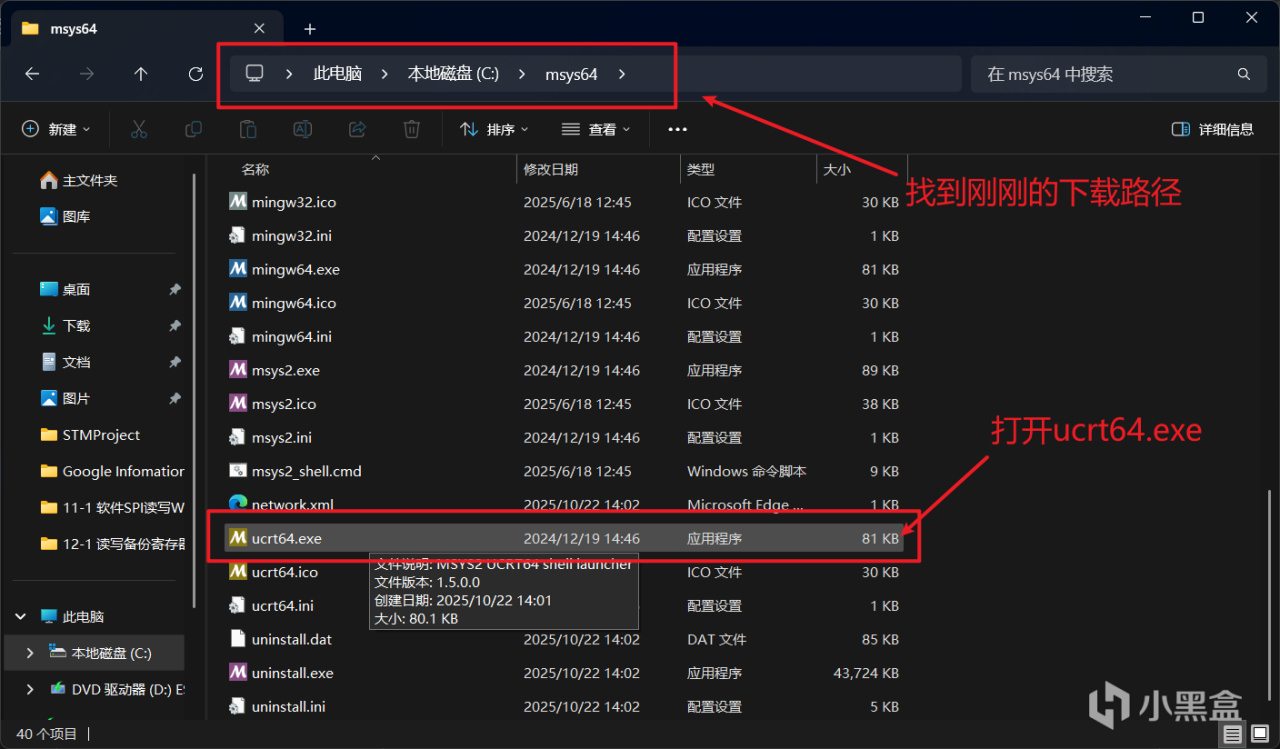The image size is (1280, 749).
Task: Click the chevron after 此电脑 in the address bar
Action: click(384, 74)
